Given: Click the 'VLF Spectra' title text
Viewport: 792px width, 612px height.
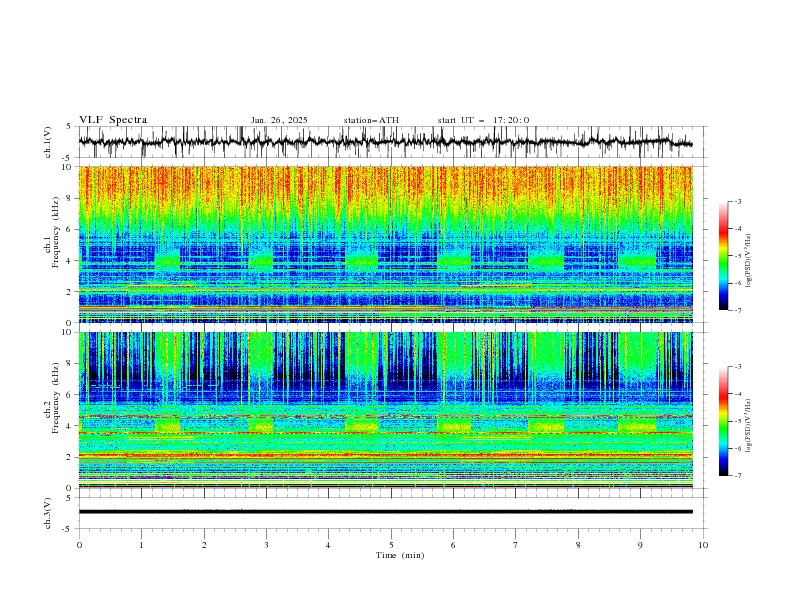Looking at the screenshot, I should [113, 120].
